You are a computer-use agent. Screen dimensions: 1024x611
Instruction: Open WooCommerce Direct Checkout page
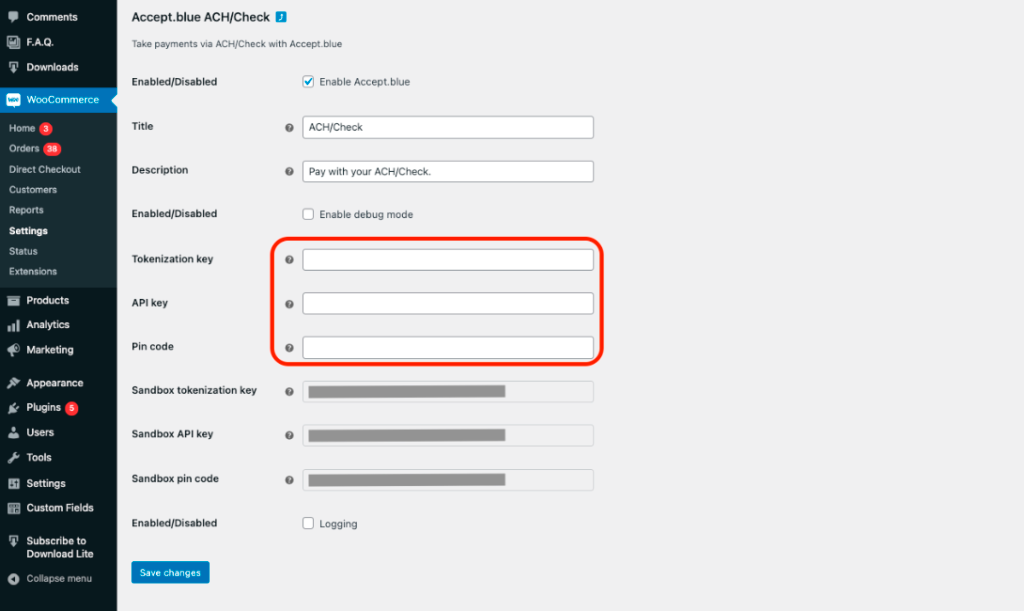44,169
